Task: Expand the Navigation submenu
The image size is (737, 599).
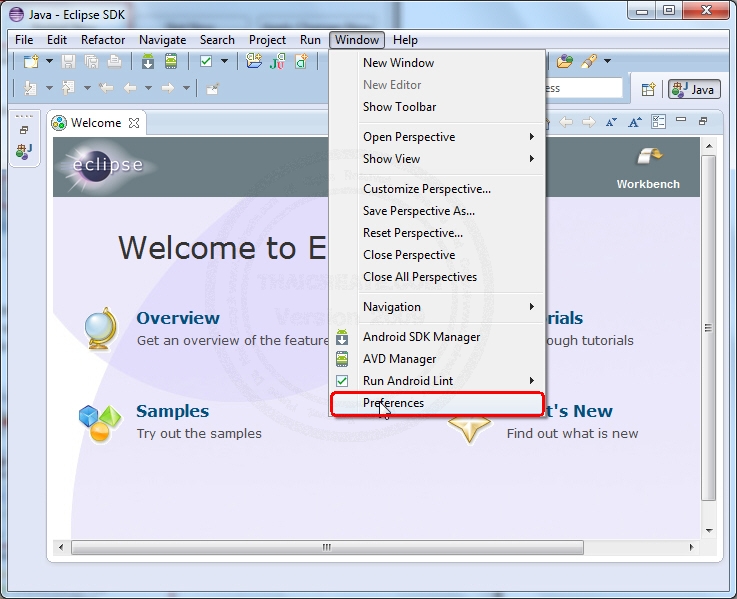Action: click(438, 307)
